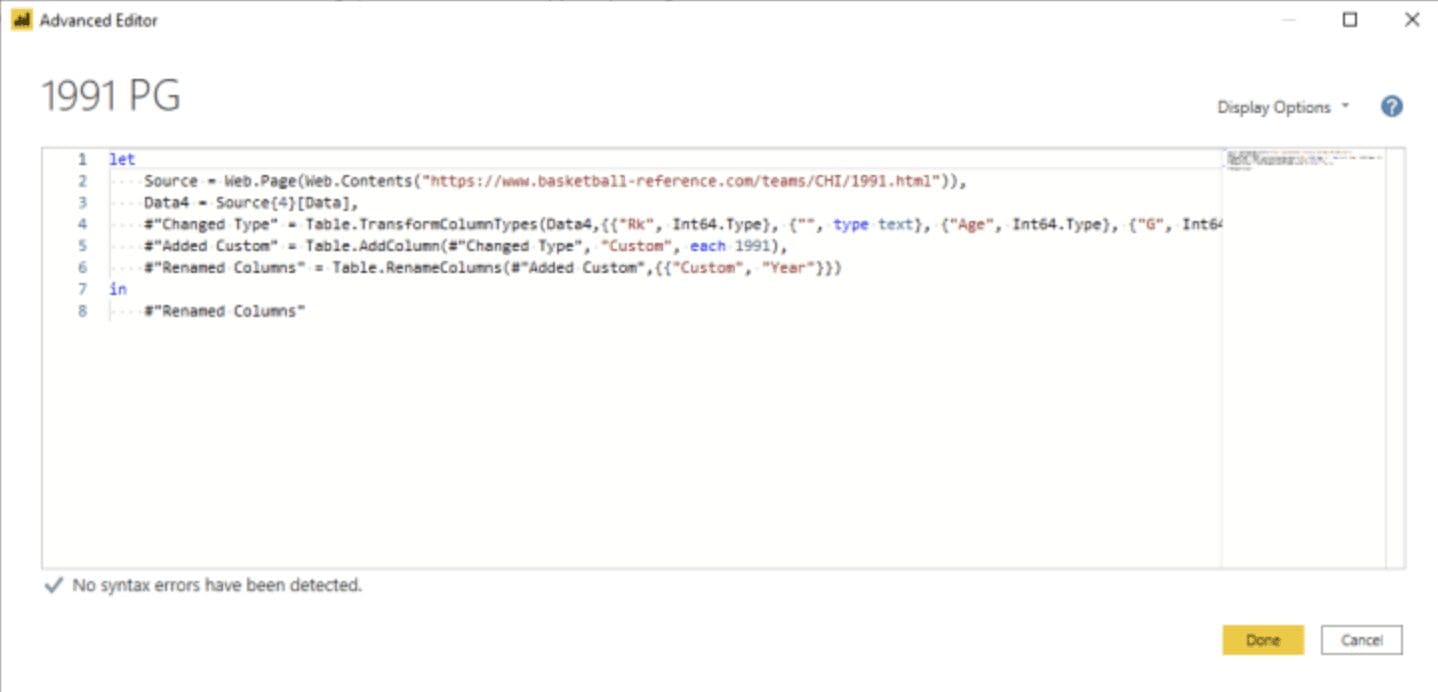1438x692 pixels.
Task: Click 'type text' on line 4
Action: (x=874, y=225)
